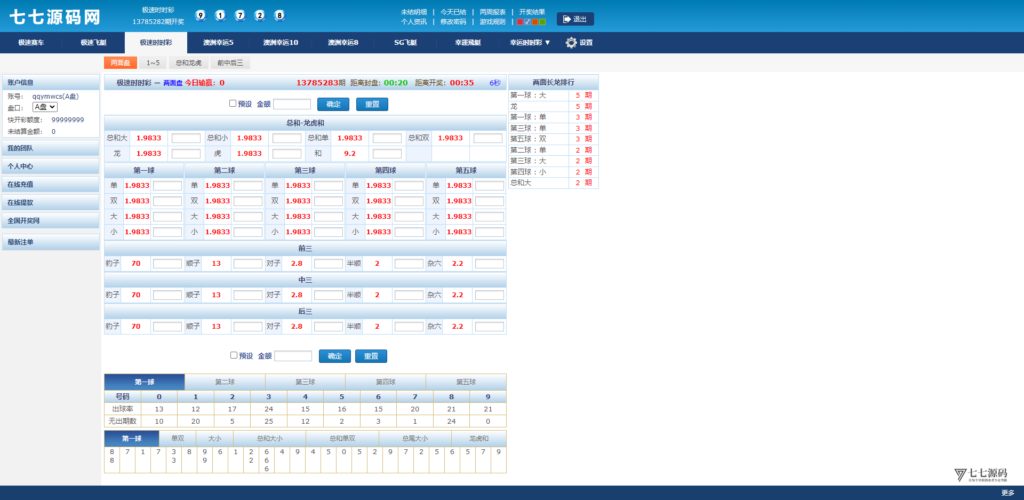
Task: Select the green skin color square
Action: (542, 21)
